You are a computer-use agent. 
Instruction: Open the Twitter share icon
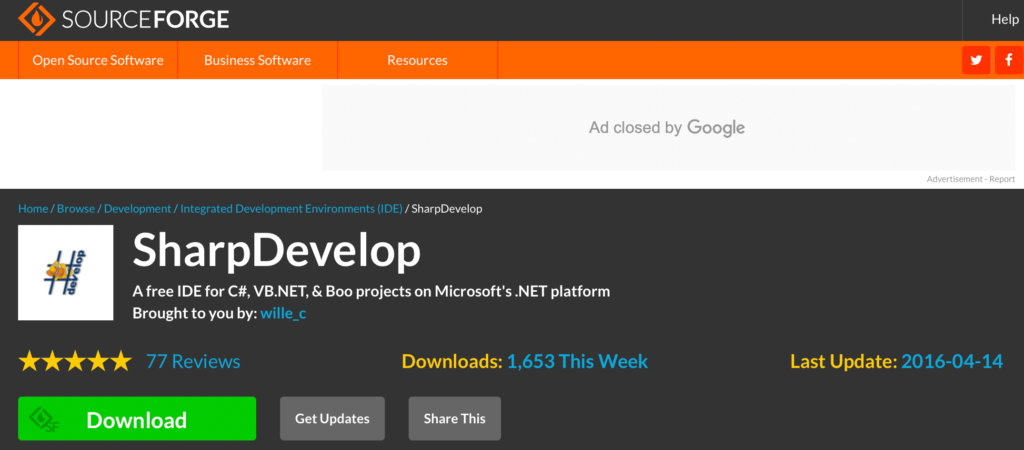click(976, 61)
